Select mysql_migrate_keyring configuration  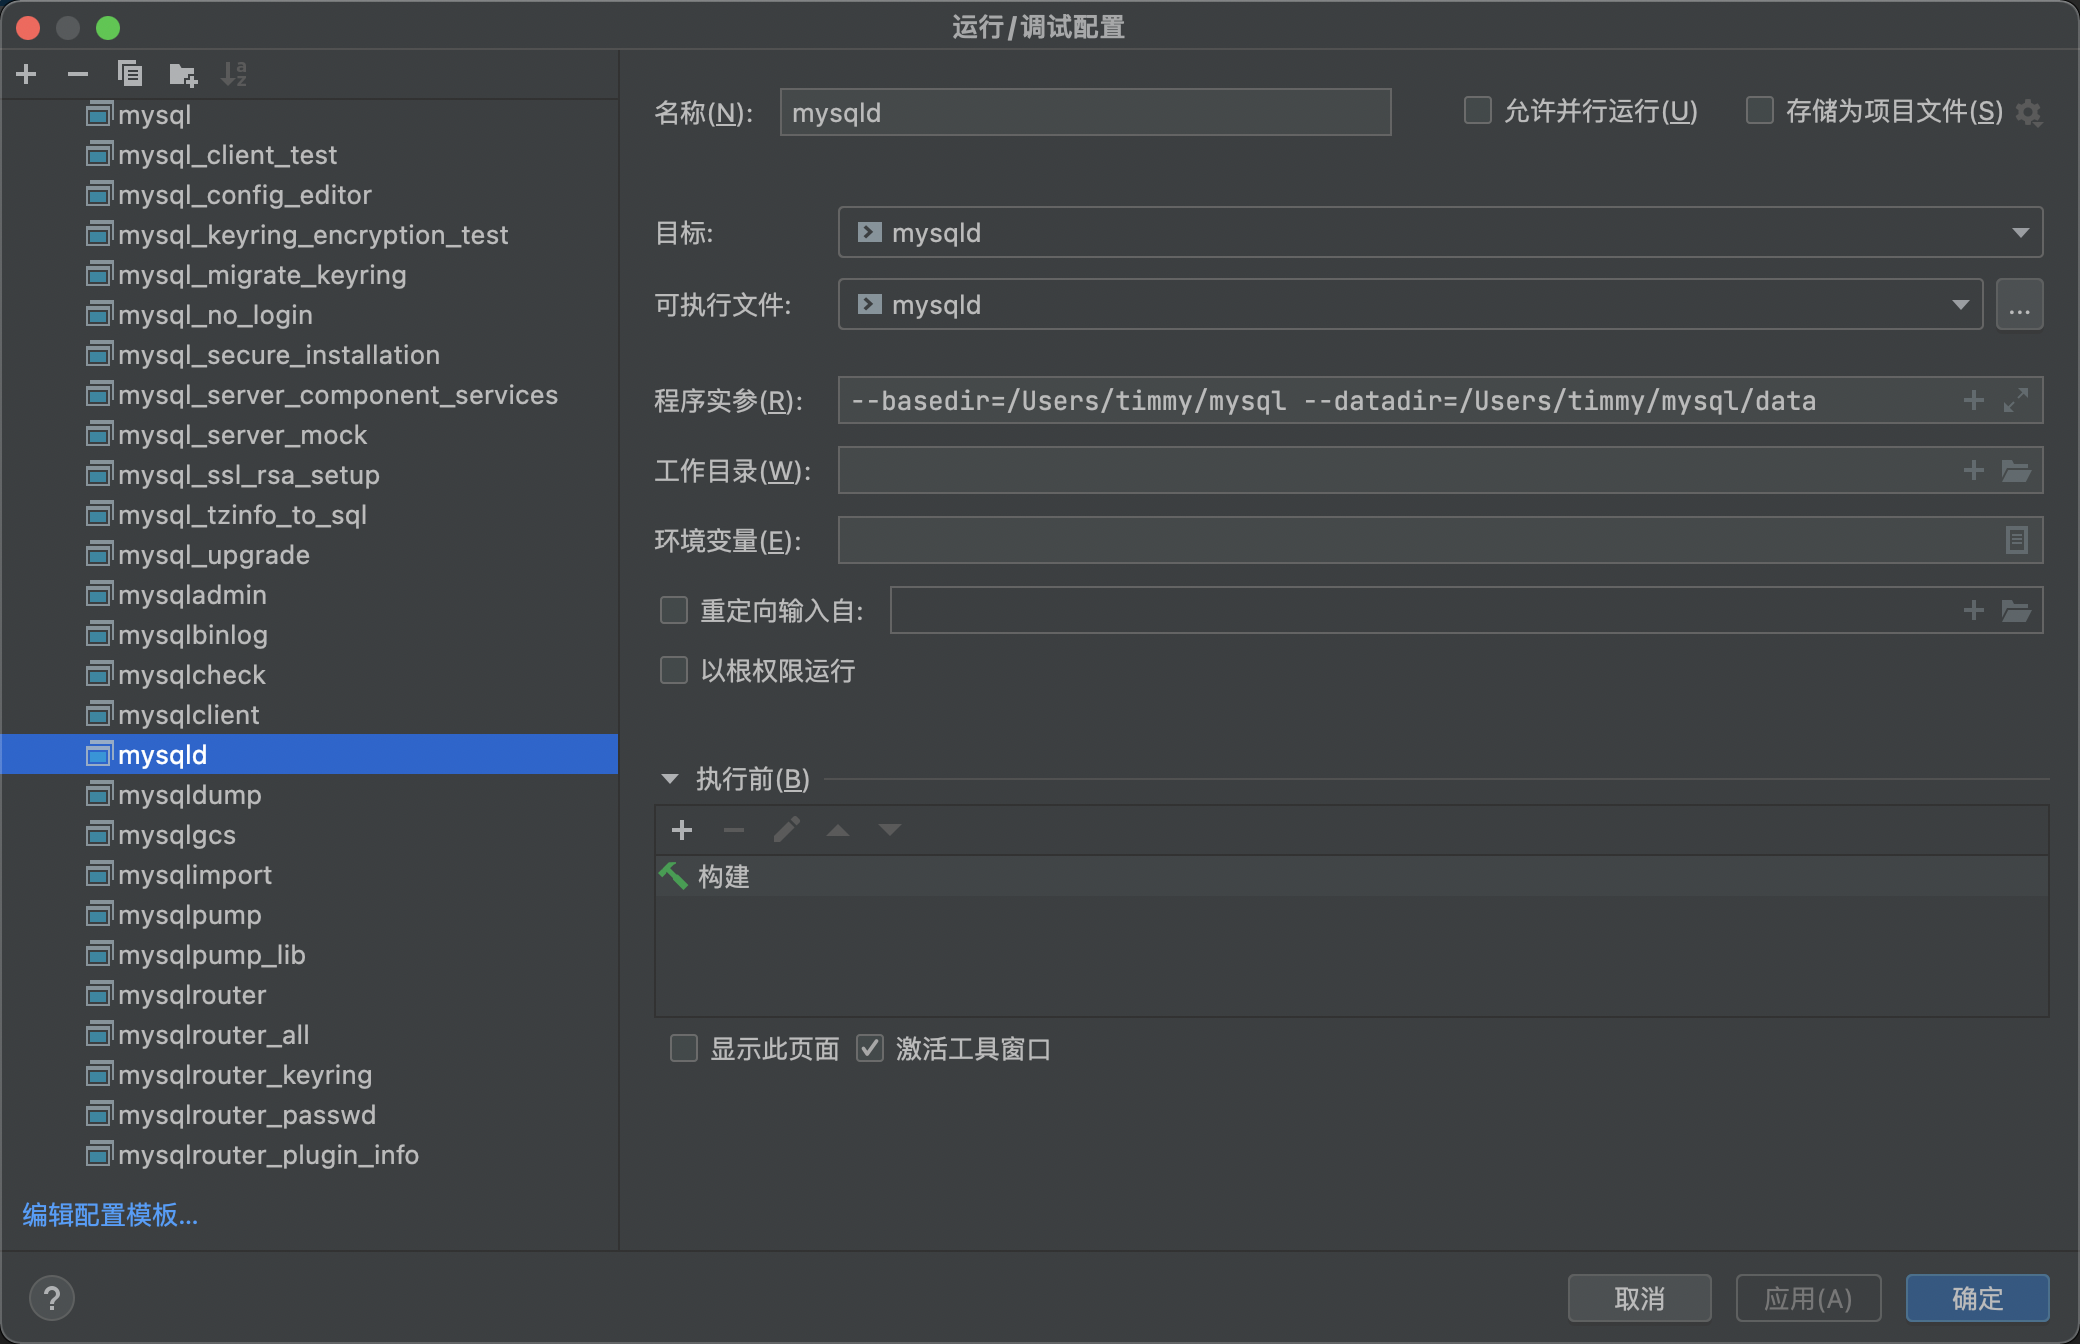click(310, 275)
